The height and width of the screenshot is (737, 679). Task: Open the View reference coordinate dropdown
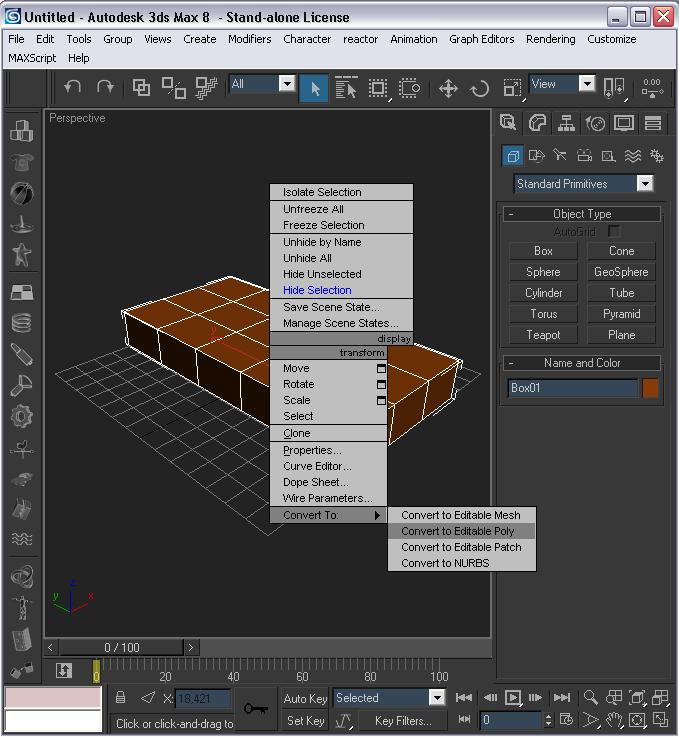[x=562, y=84]
